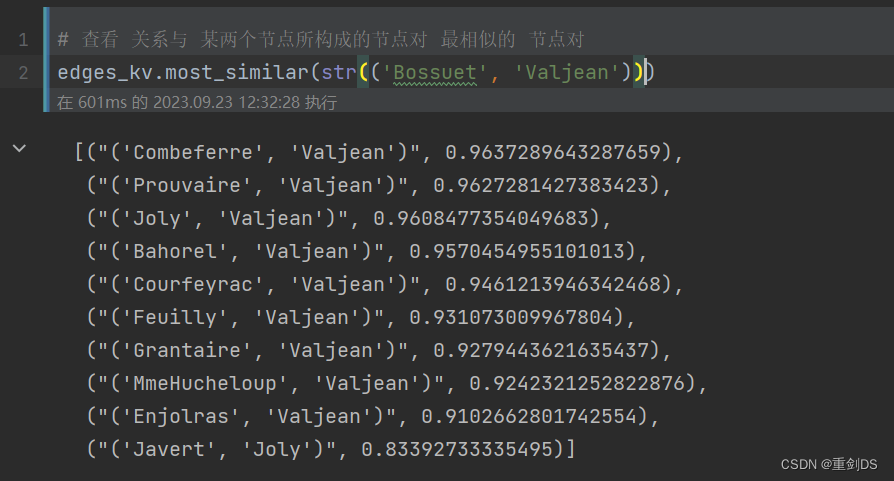
Task: Click the Combeferre, Valjean output row
Action: (x=379, y=153)
